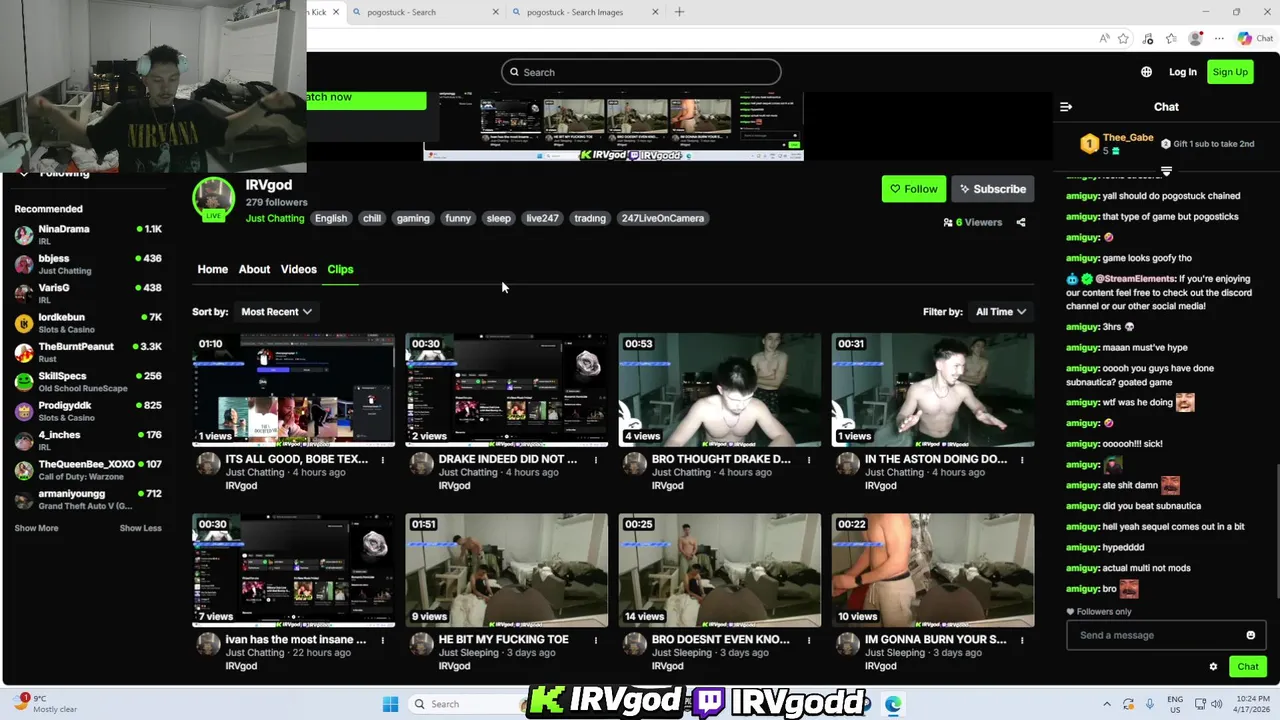
Task: Share the IRVgod channel via share icon
Action: (1021, 222)
